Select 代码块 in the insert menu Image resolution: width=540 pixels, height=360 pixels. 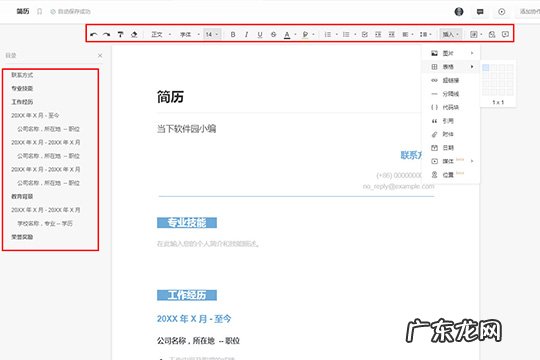pos(451,107)
